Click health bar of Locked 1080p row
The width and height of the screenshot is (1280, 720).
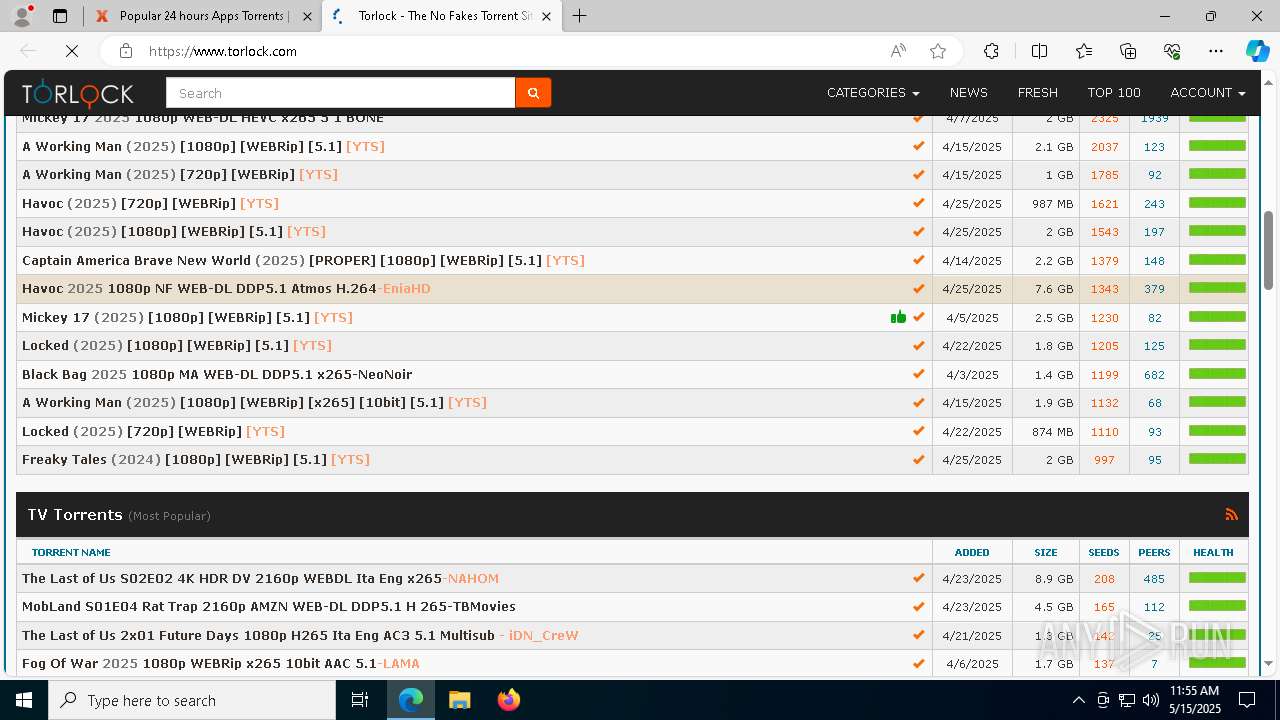1217,345
